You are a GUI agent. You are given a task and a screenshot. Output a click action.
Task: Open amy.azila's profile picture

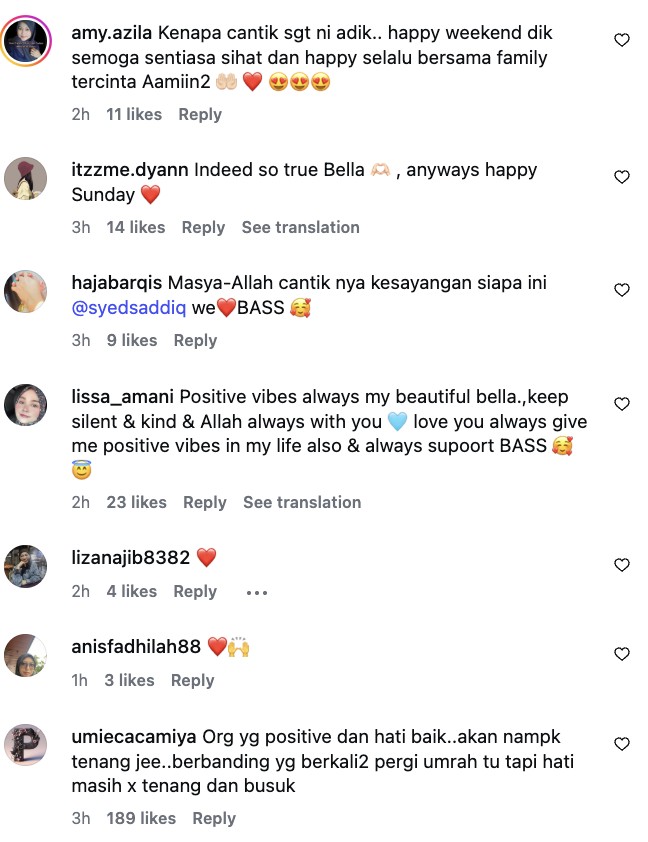pyautogui.click(x=27, y=41)
